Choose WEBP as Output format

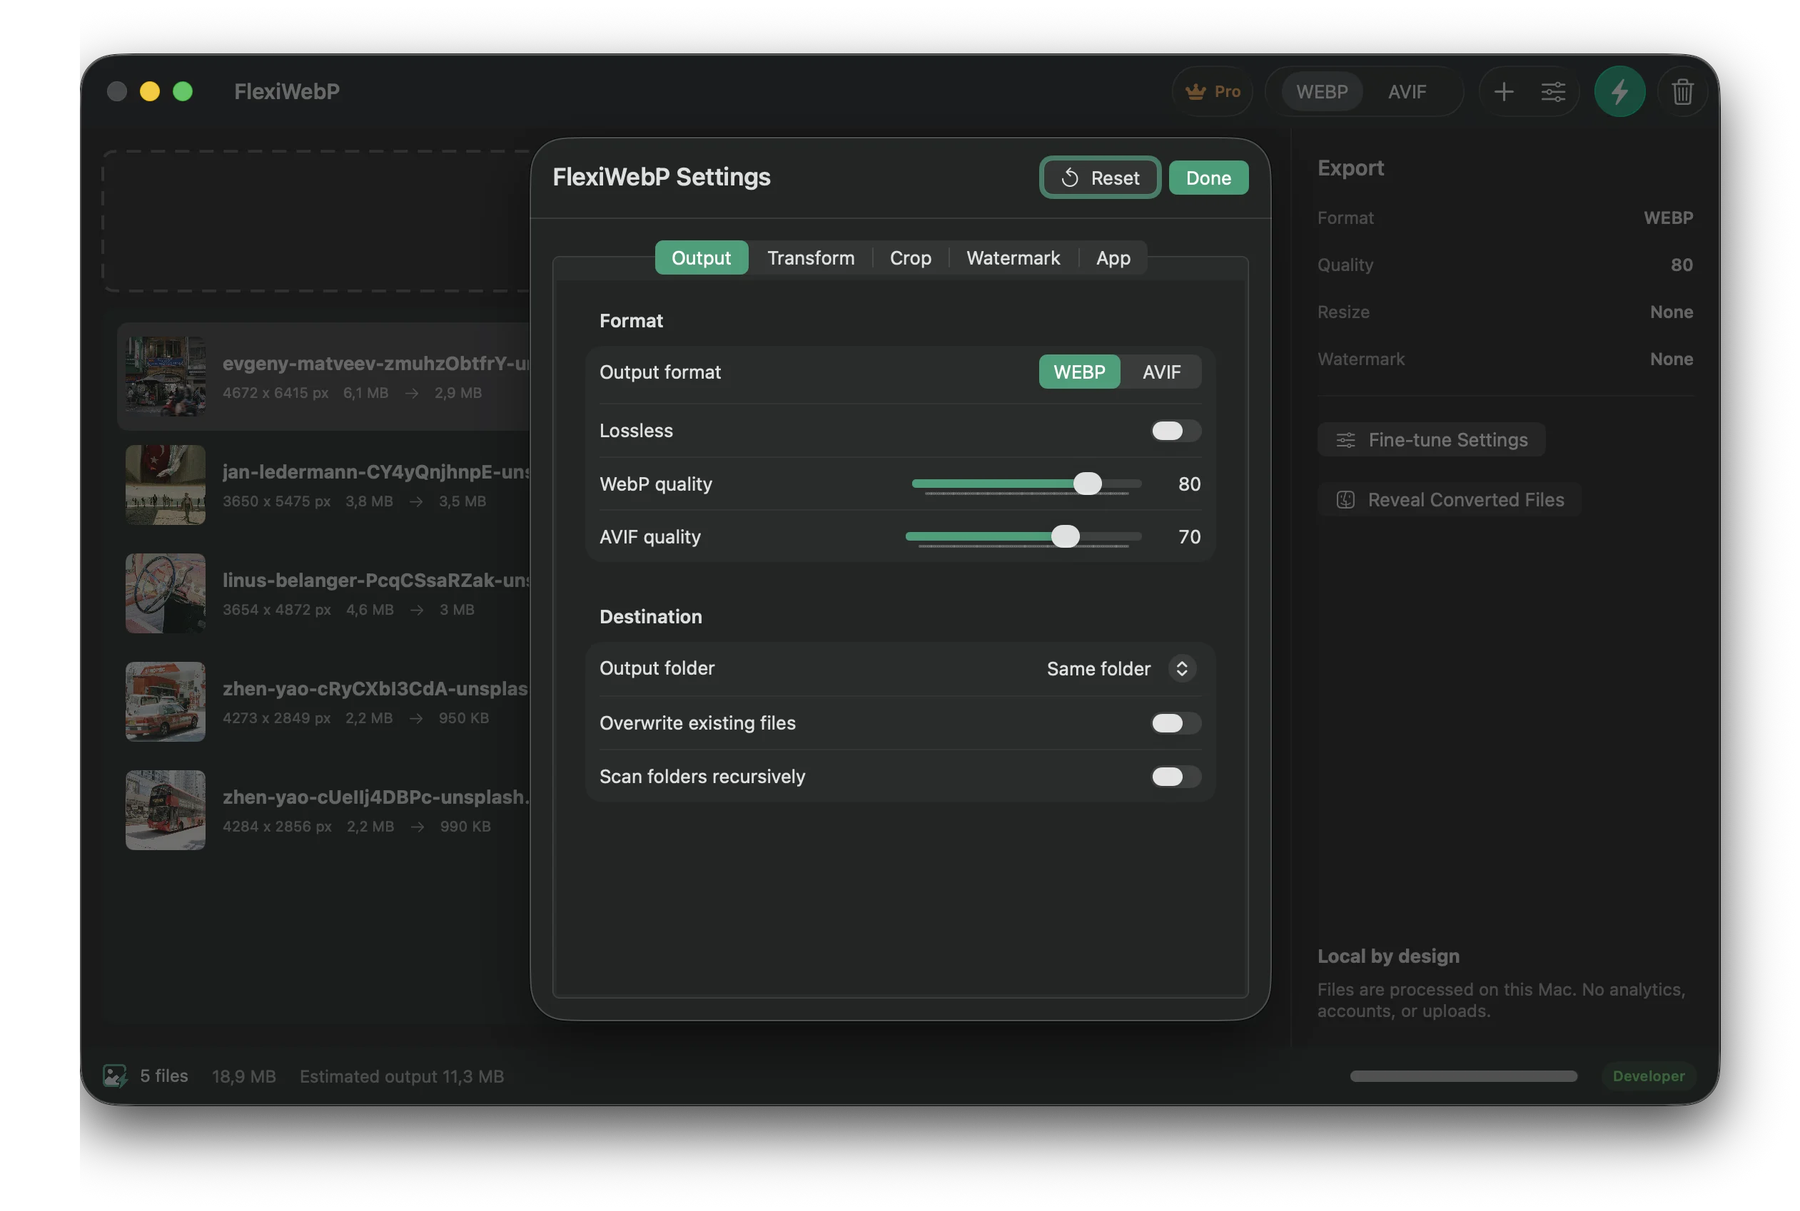[x=1079, y=372]
